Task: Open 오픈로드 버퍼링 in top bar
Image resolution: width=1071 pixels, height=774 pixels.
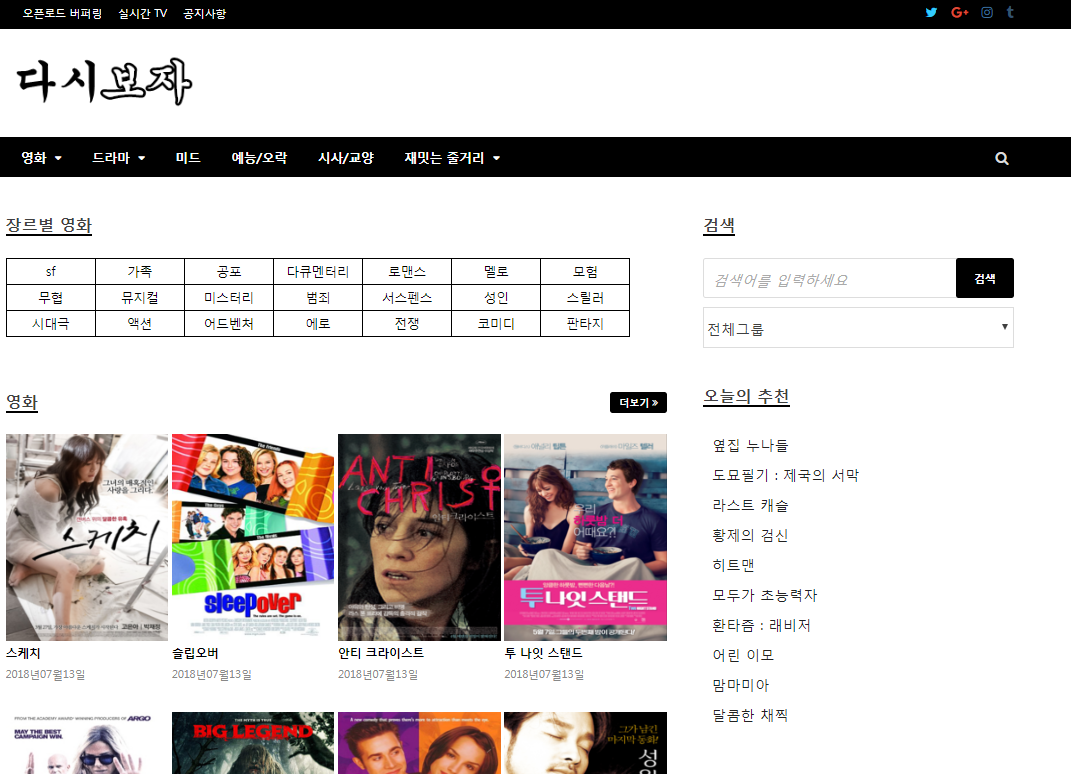Action: 62,14
